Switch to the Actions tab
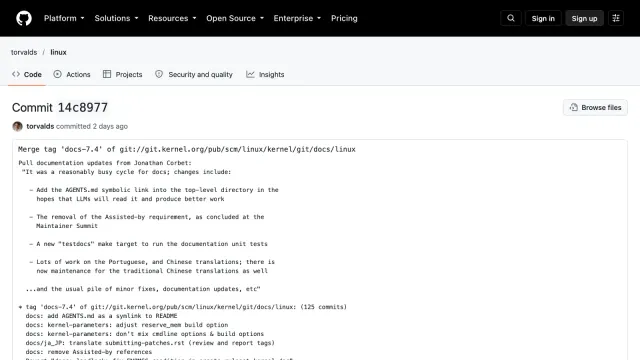 (72, 75)
